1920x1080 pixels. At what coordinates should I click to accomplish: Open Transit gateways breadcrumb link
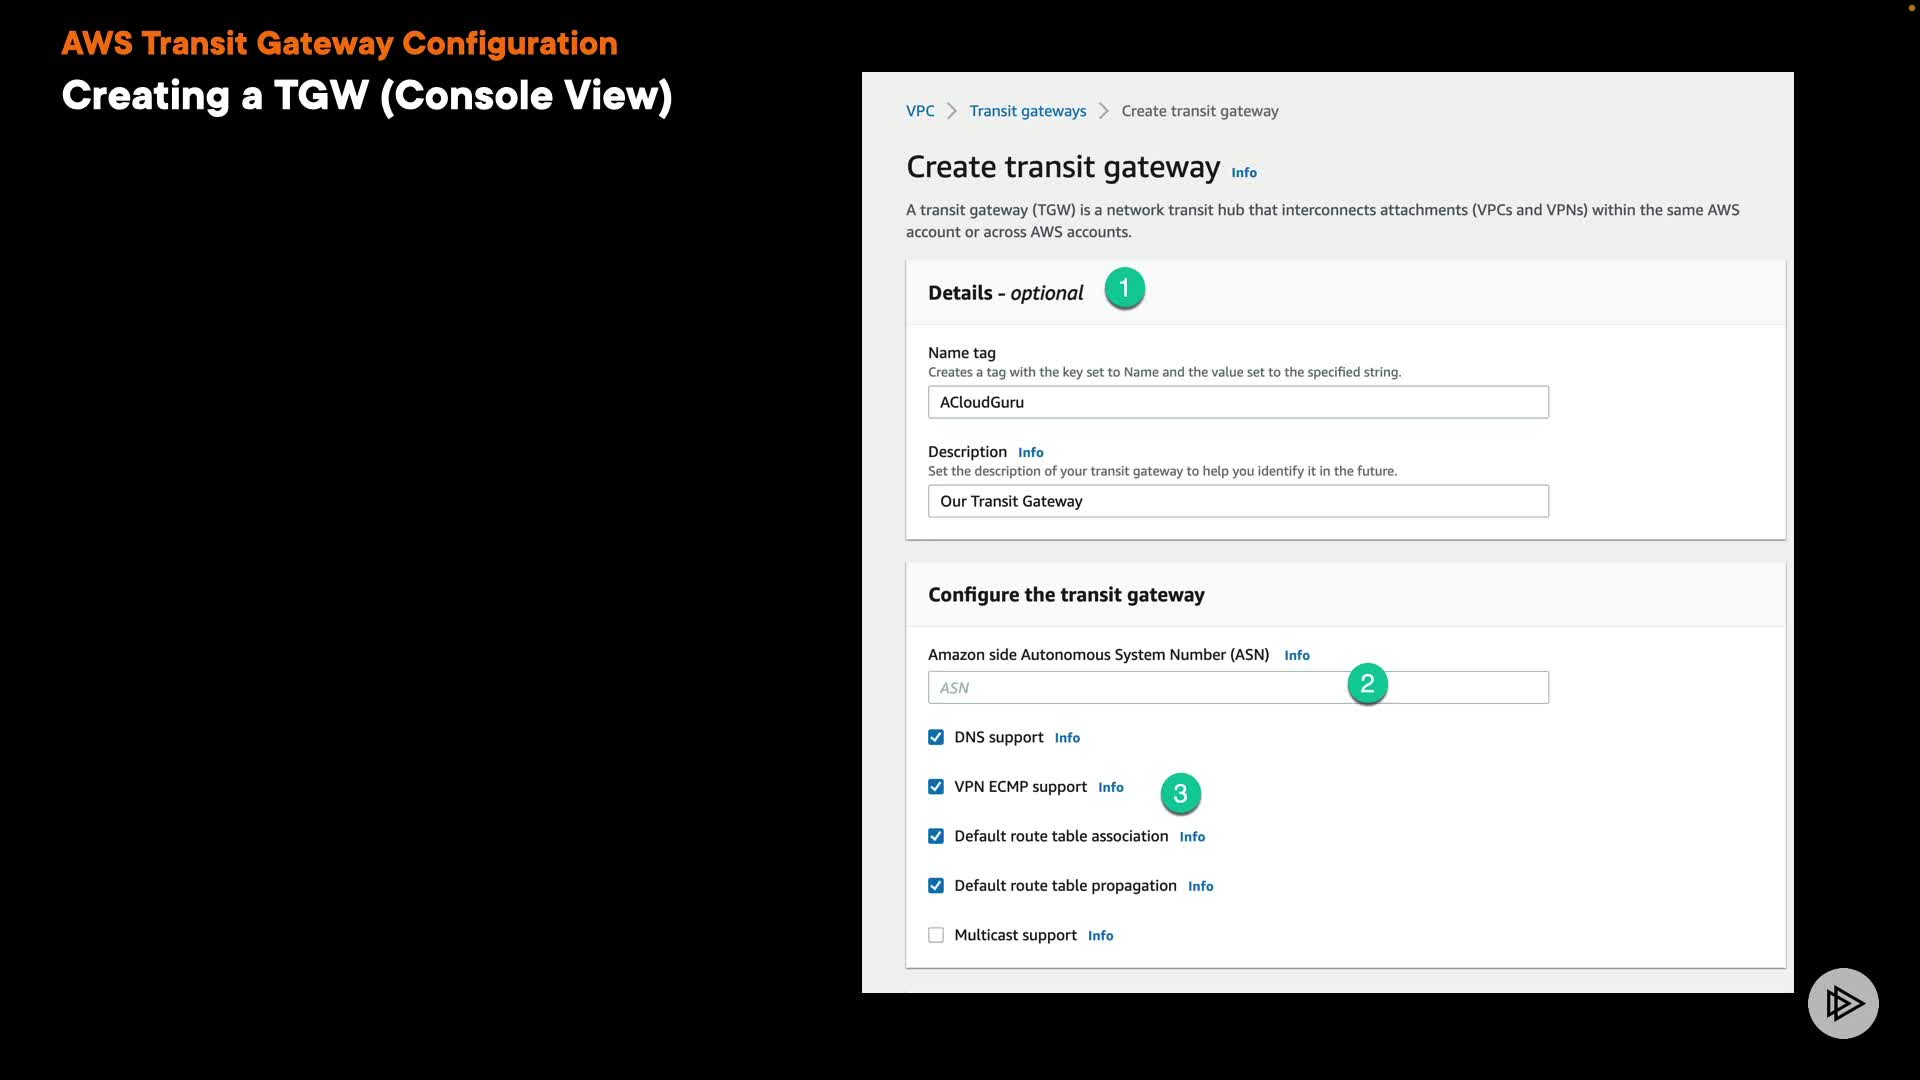tap(1027, 111)
